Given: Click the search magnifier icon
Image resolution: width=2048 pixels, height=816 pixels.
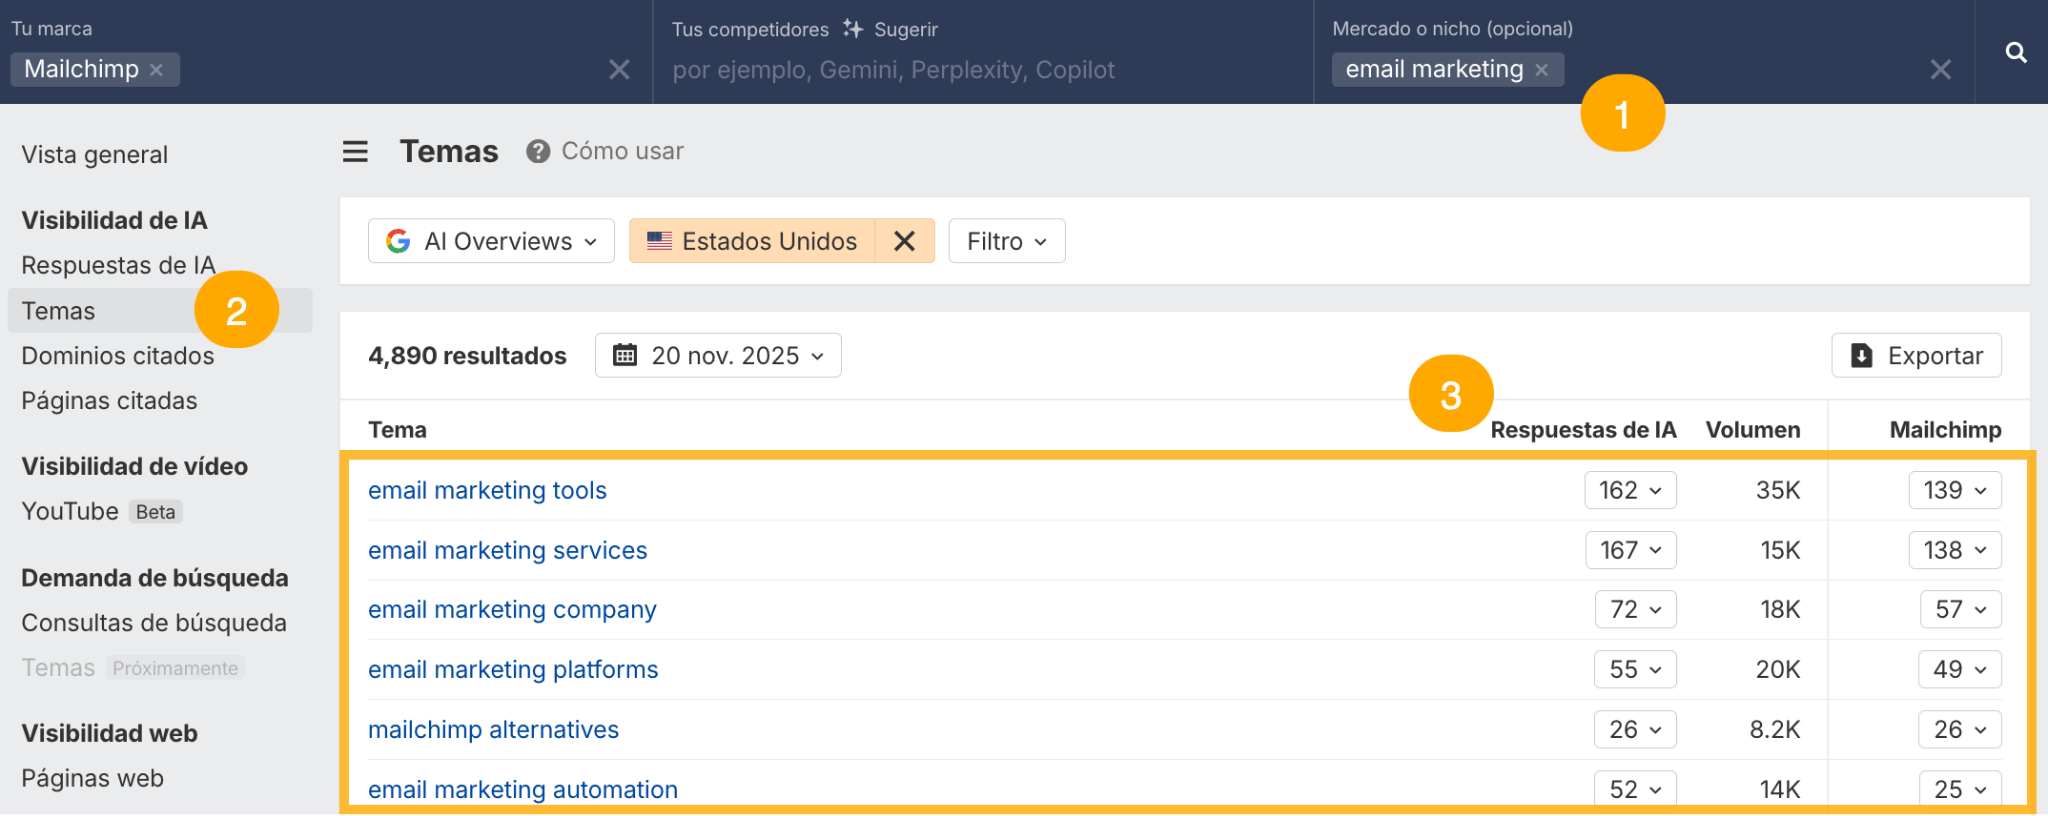Looking at the screenshot, I should point(2016,53).
